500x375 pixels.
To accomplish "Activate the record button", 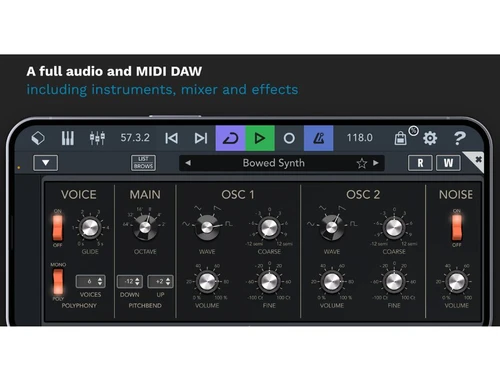I will pyautogui.click(x=289, y=138).
